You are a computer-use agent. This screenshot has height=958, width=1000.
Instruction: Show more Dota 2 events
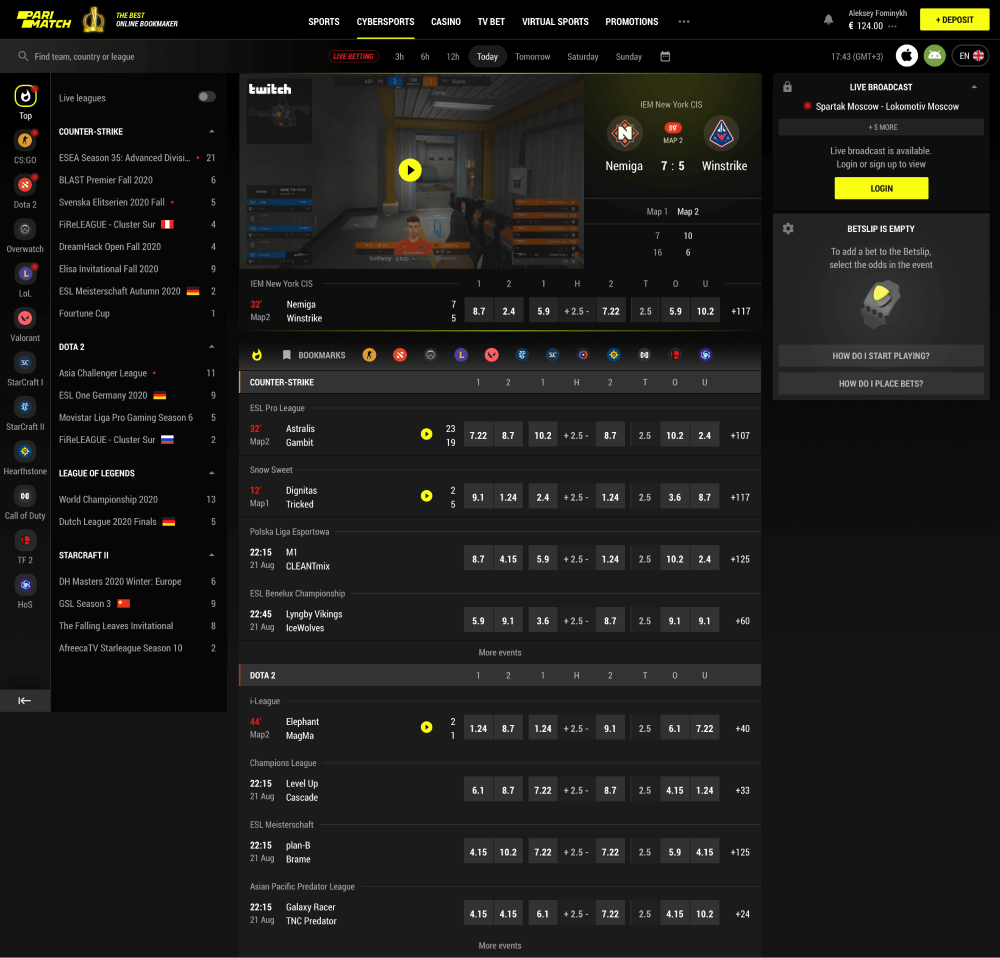pyautogui.click(x=500, y=945)
